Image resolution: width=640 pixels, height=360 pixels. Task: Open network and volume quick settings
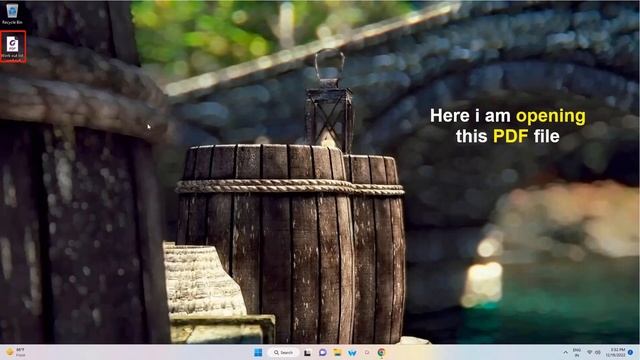(x=593, y=352)
